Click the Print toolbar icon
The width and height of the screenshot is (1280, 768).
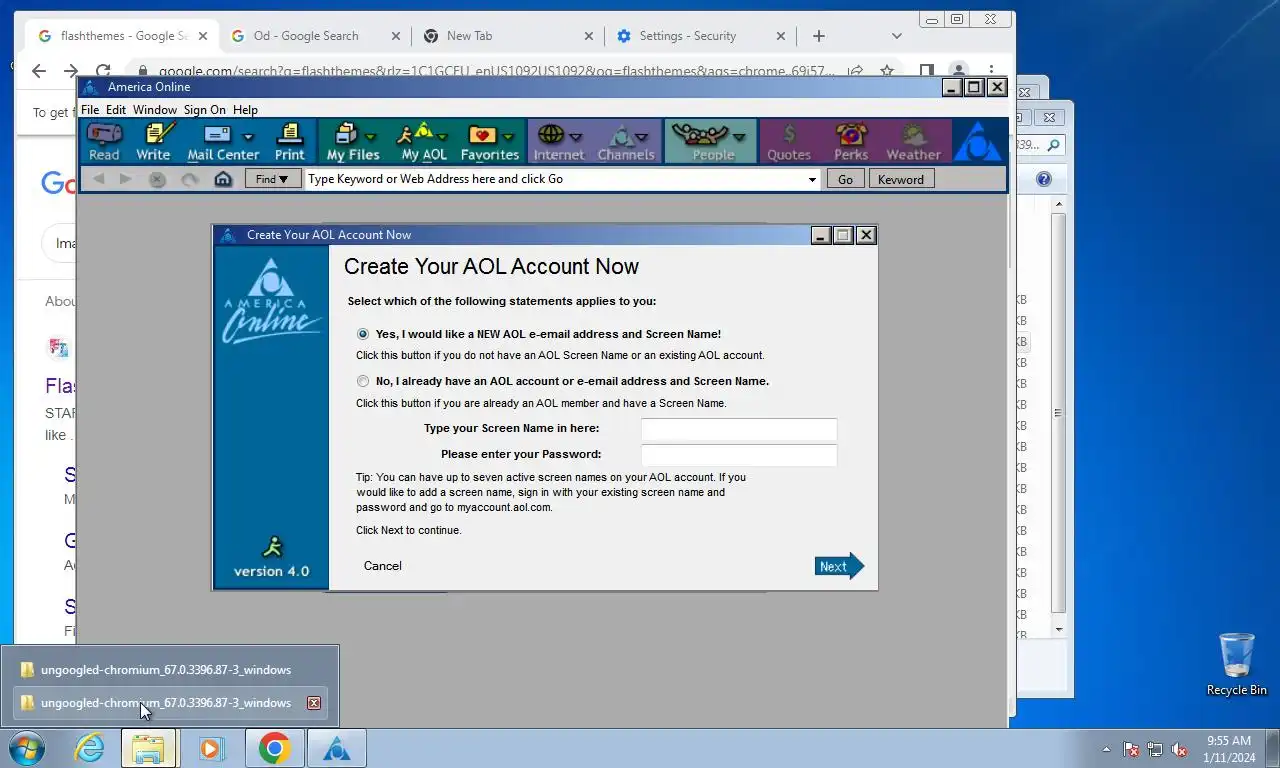pyautogui.click(x=290, y=142)
